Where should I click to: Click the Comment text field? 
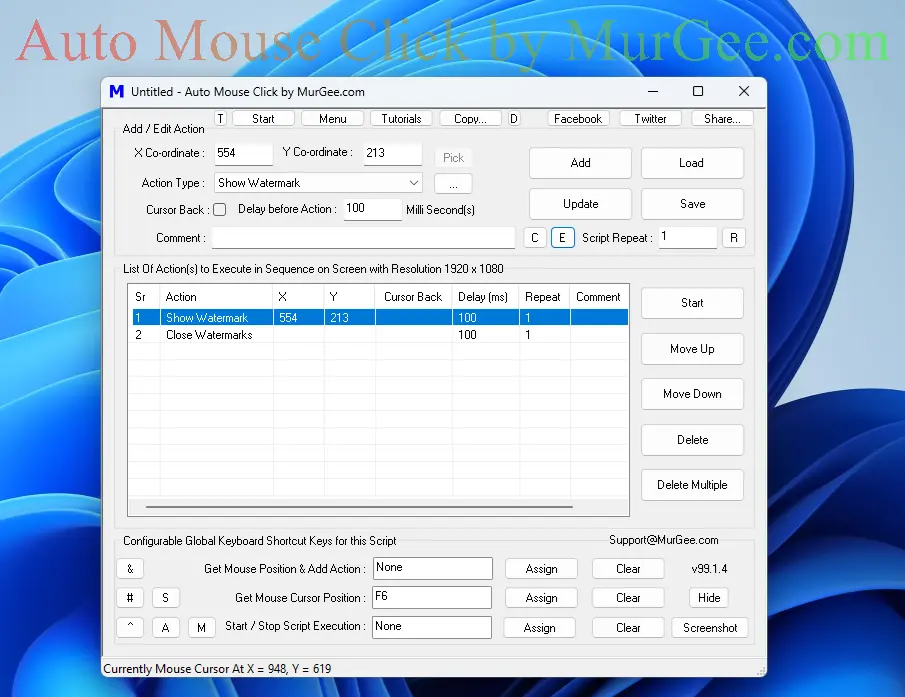click(363, 238)
